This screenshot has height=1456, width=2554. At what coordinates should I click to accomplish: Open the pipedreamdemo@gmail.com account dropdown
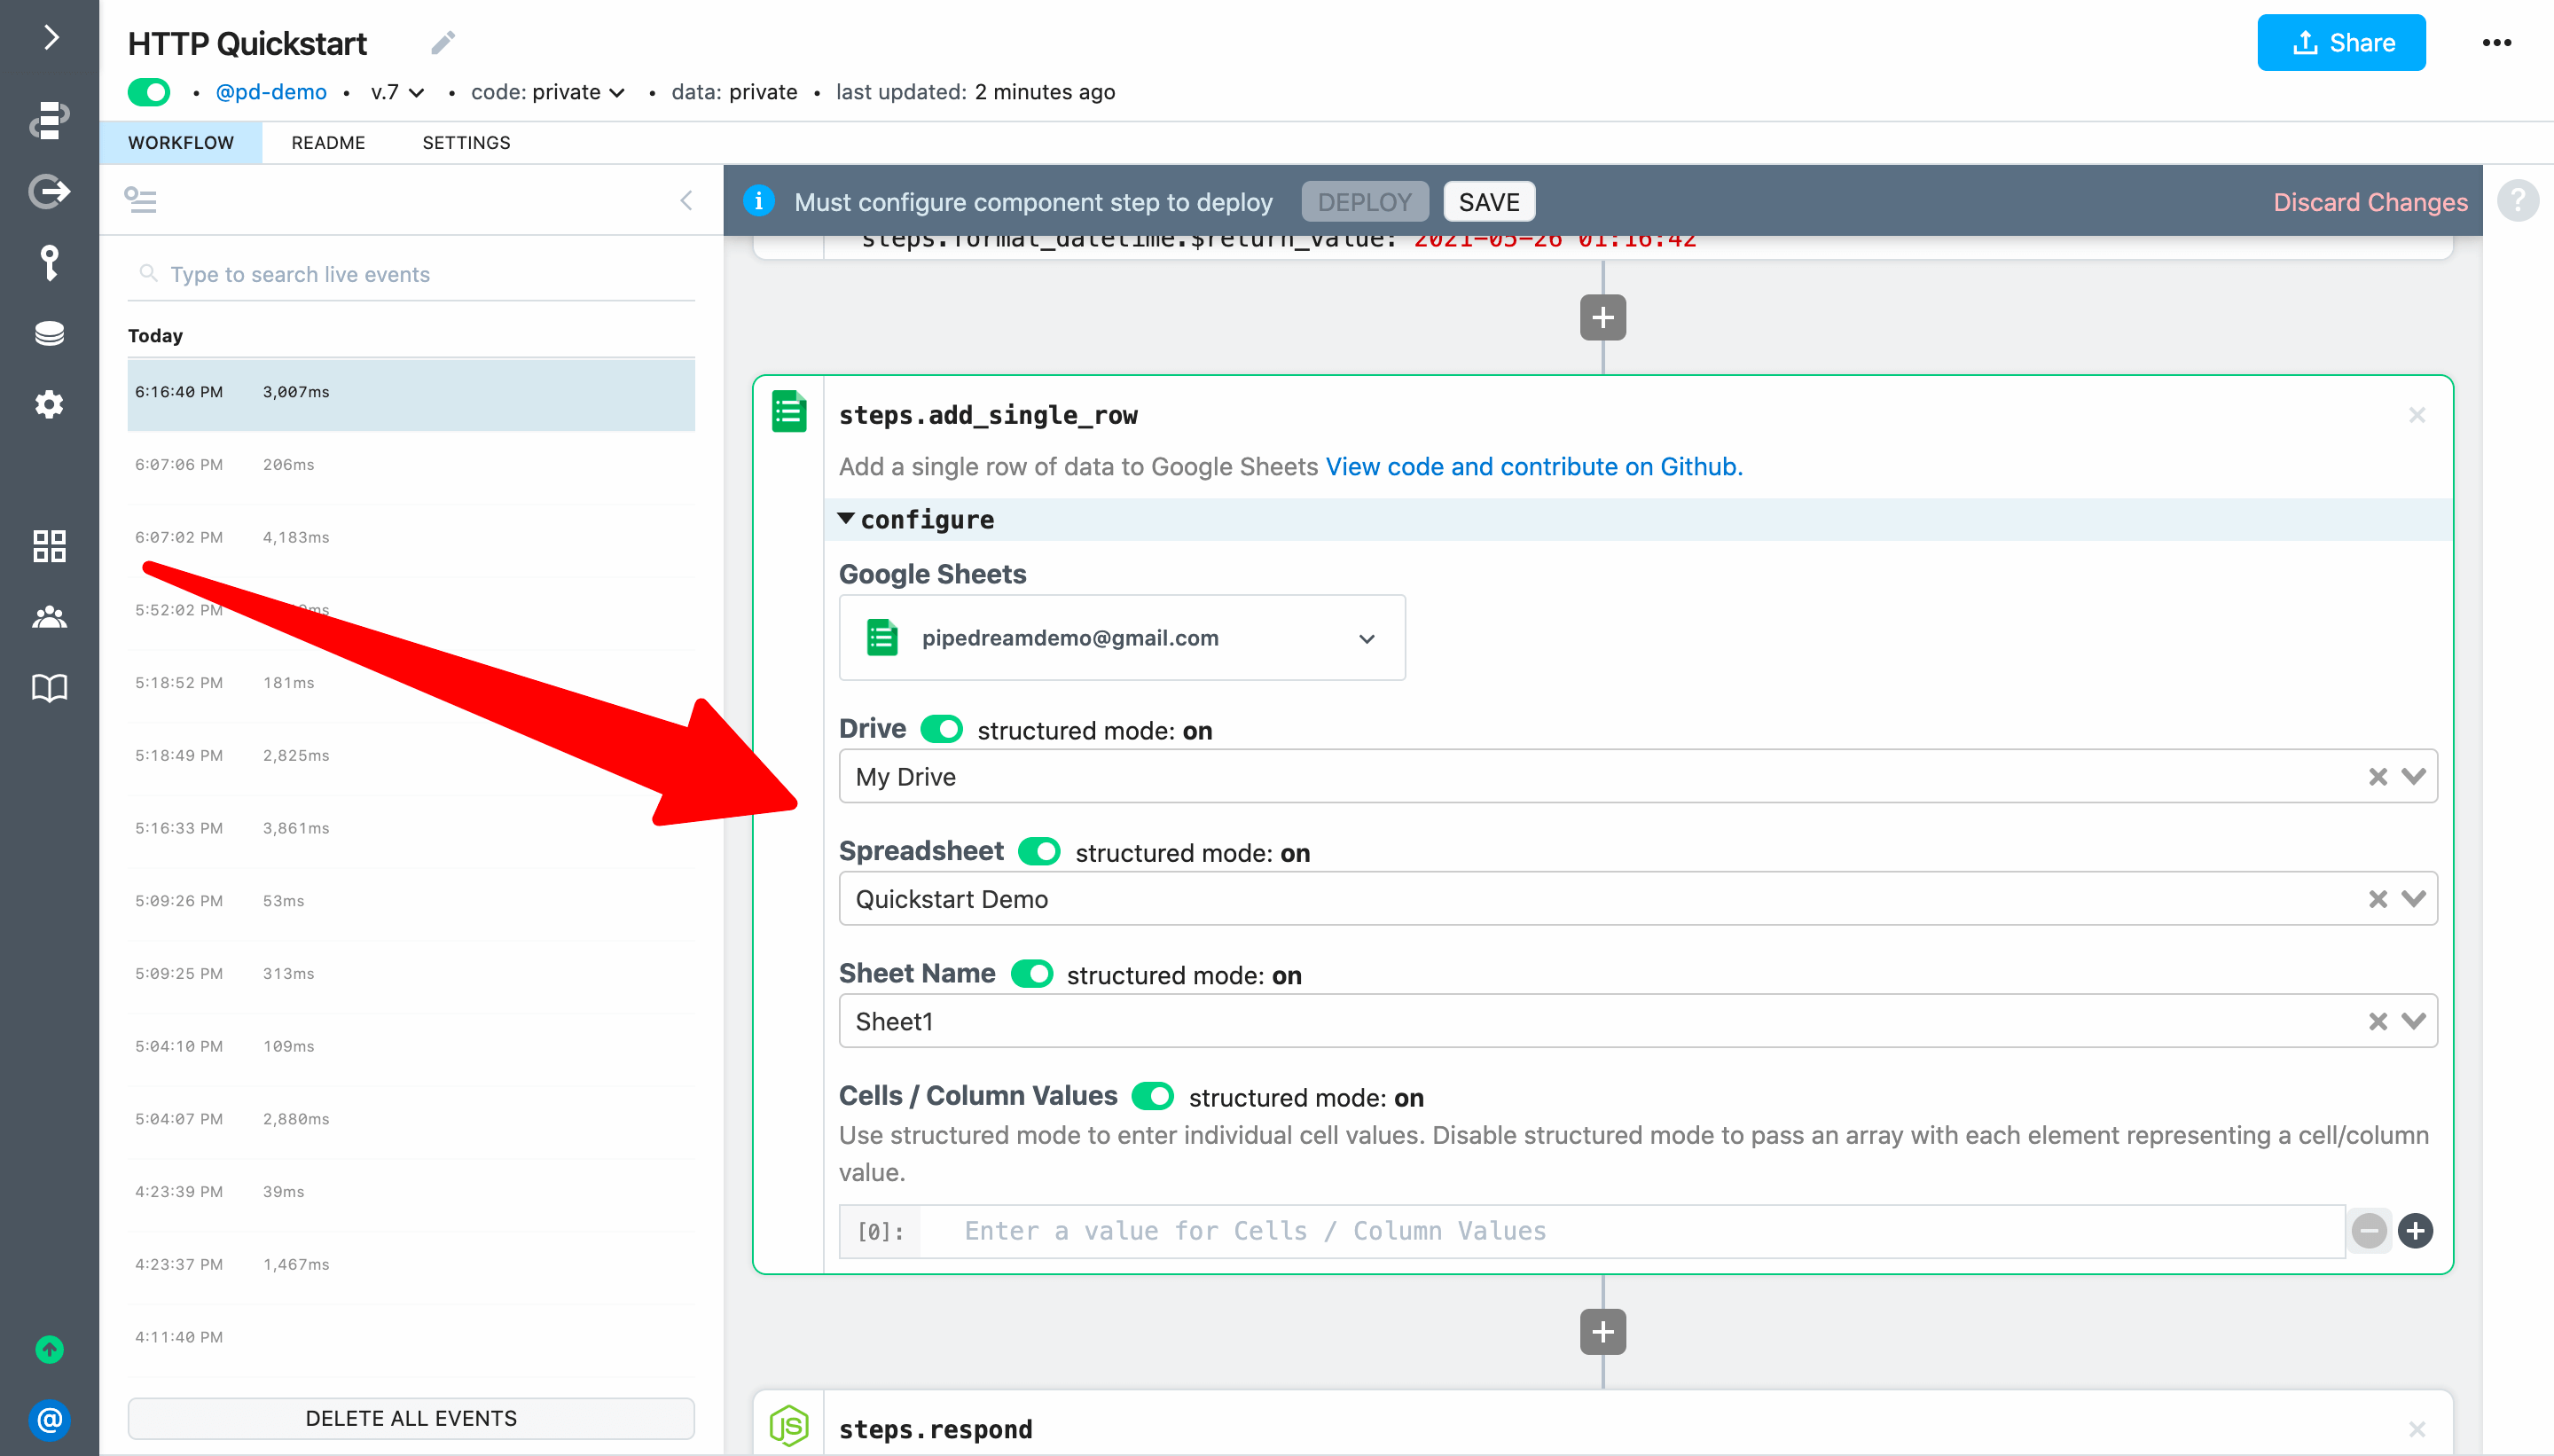tap(1121, 638)
